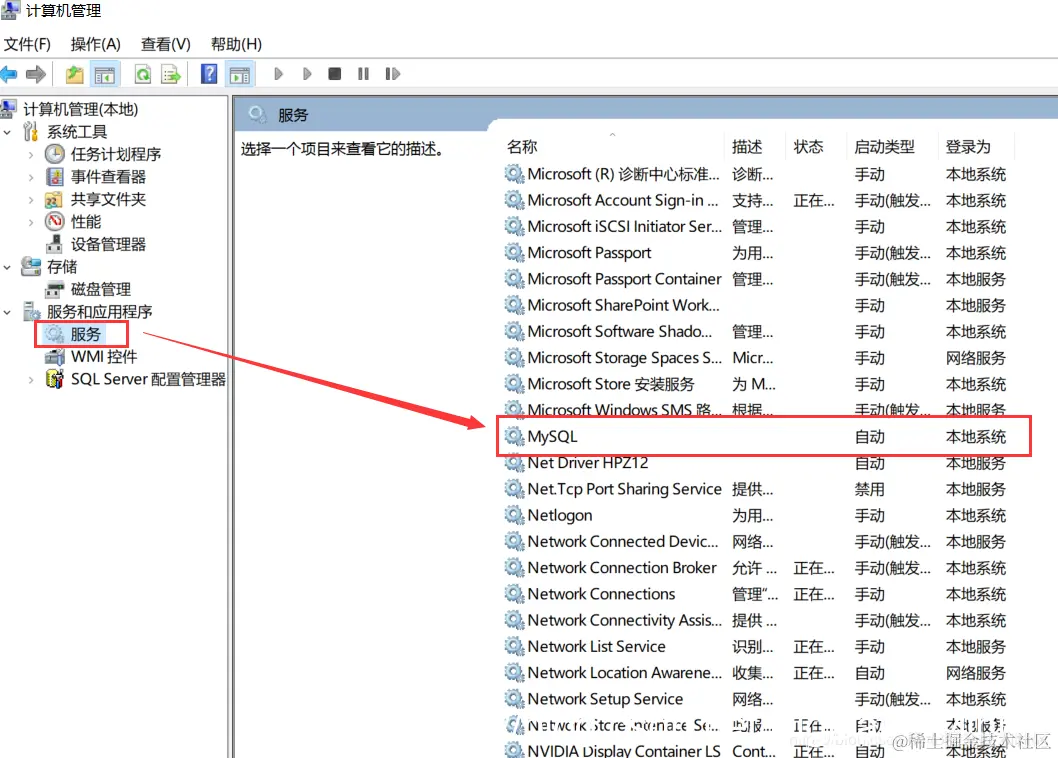Viewport: 1058px width, 758px height.
Task: Open the 操作(A) menu
Action: click(x=96, y=45)
